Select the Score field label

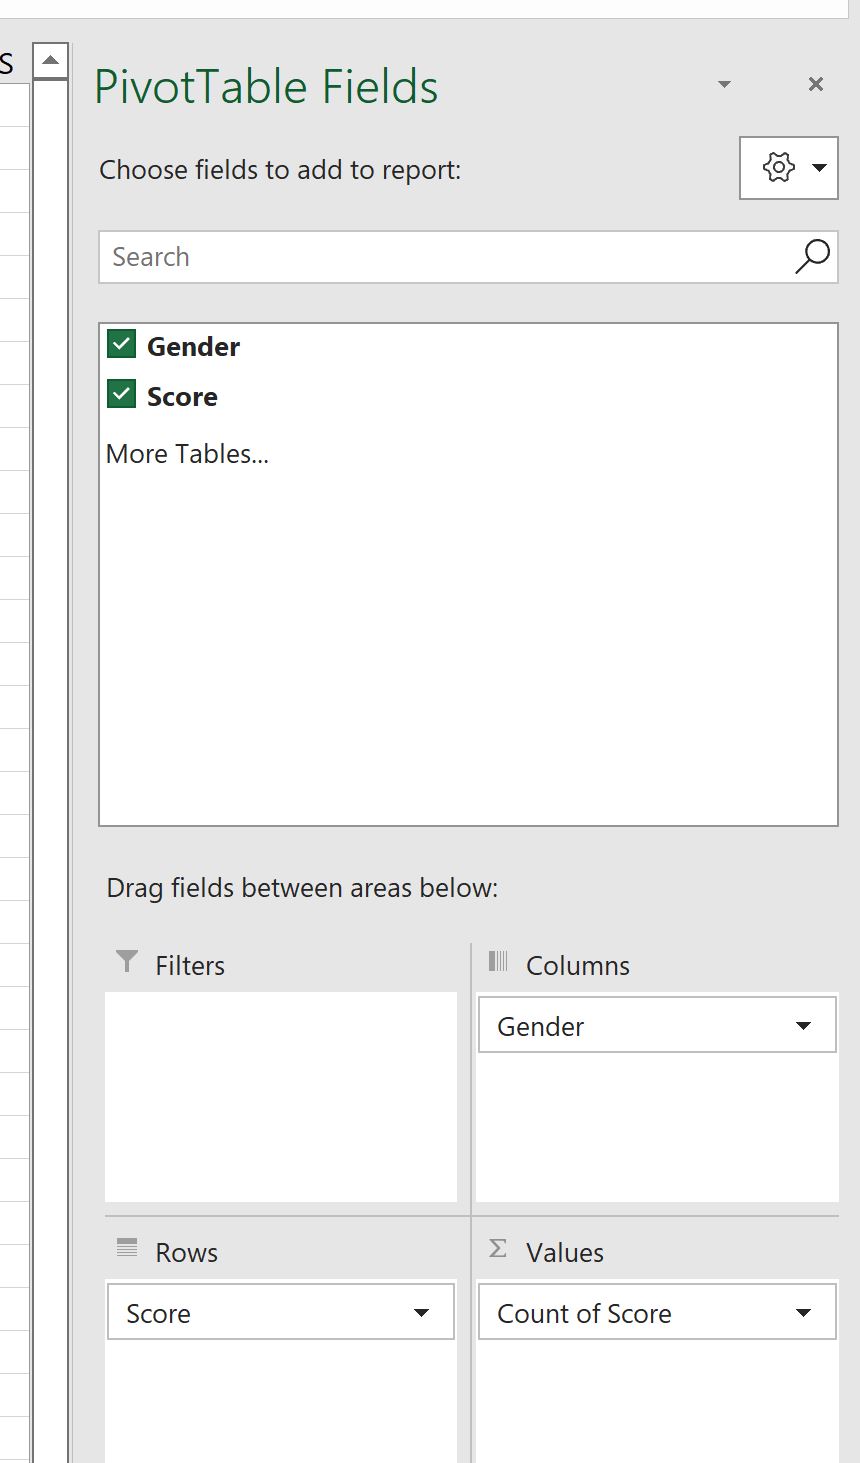coord(181,396)
